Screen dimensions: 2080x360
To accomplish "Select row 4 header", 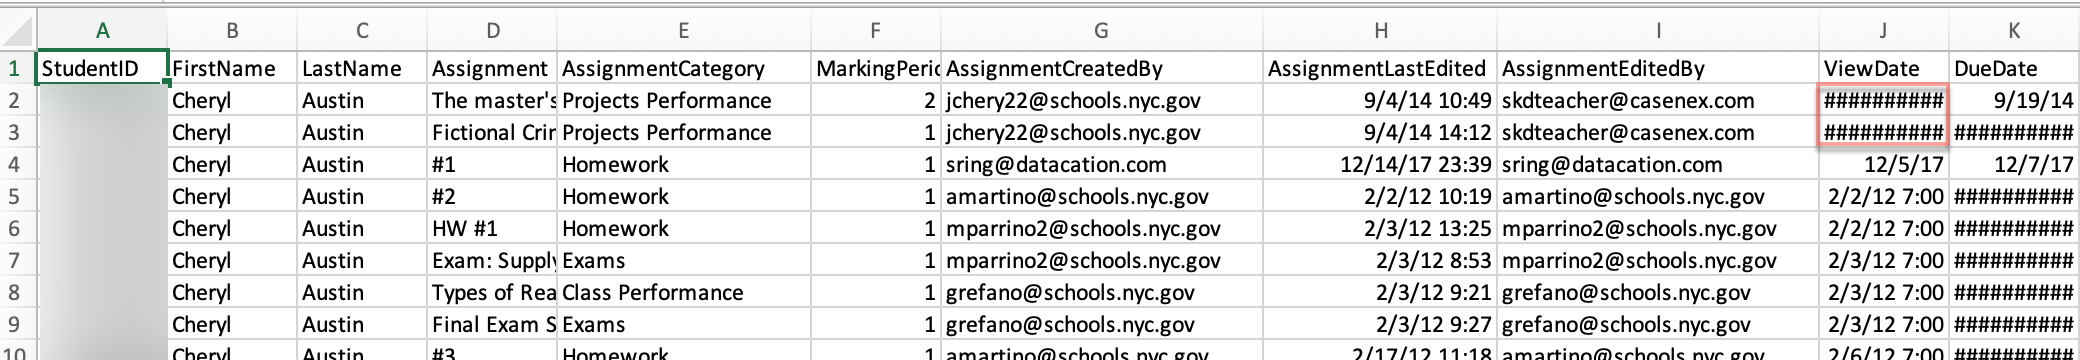I will pos(18,164).
